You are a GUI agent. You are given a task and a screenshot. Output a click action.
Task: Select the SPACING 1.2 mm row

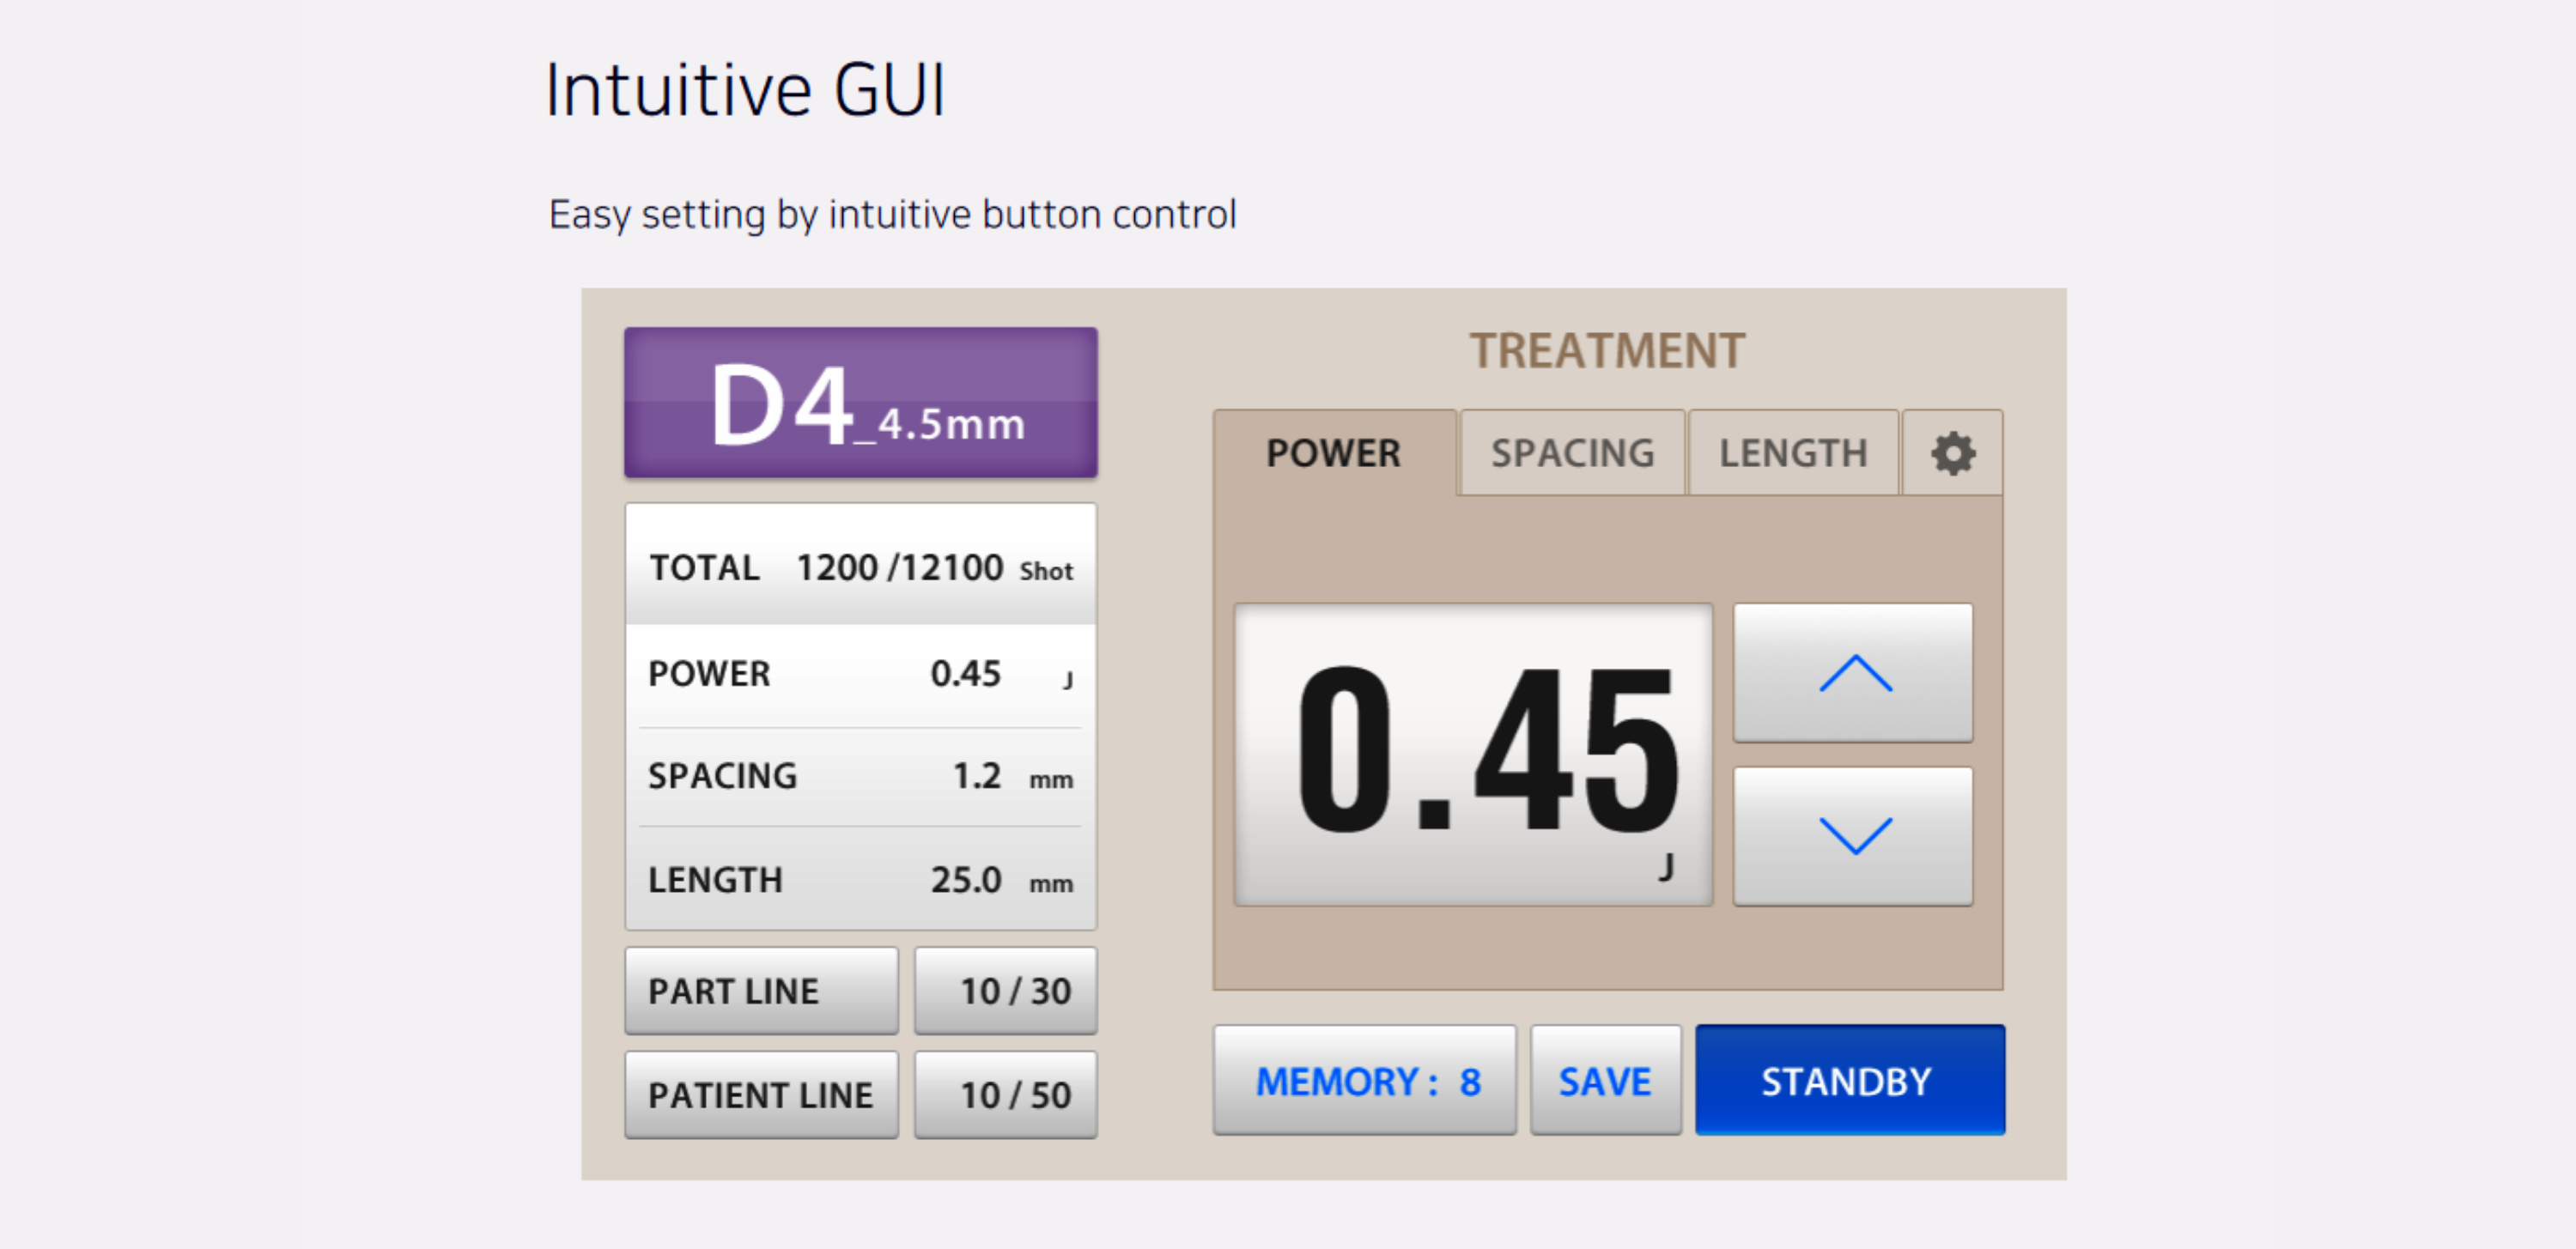(x=860, y=776)
